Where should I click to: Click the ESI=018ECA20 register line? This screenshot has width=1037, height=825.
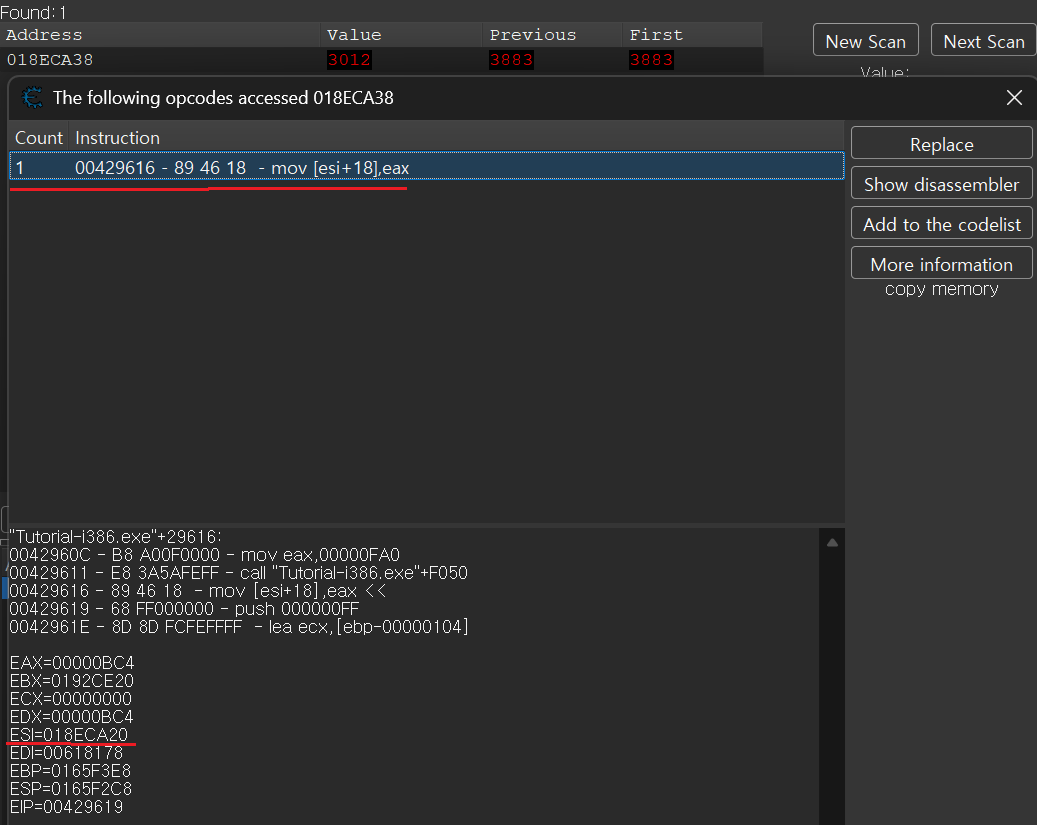point(68,735)
